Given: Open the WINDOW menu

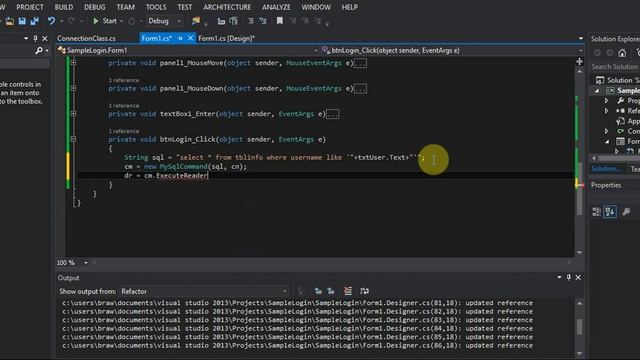Looking at the screenshot, I should pos(316,7).
